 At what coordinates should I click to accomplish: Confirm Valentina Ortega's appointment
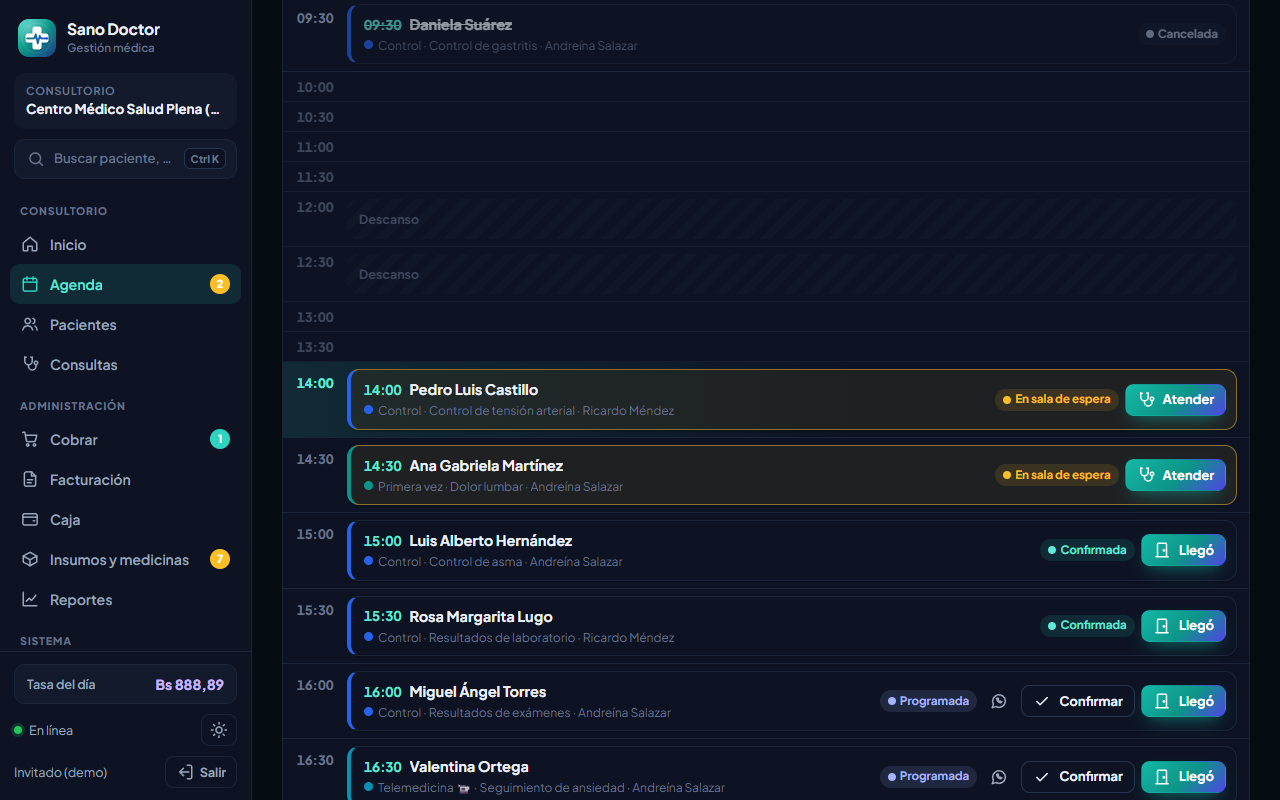(1078, 777)
